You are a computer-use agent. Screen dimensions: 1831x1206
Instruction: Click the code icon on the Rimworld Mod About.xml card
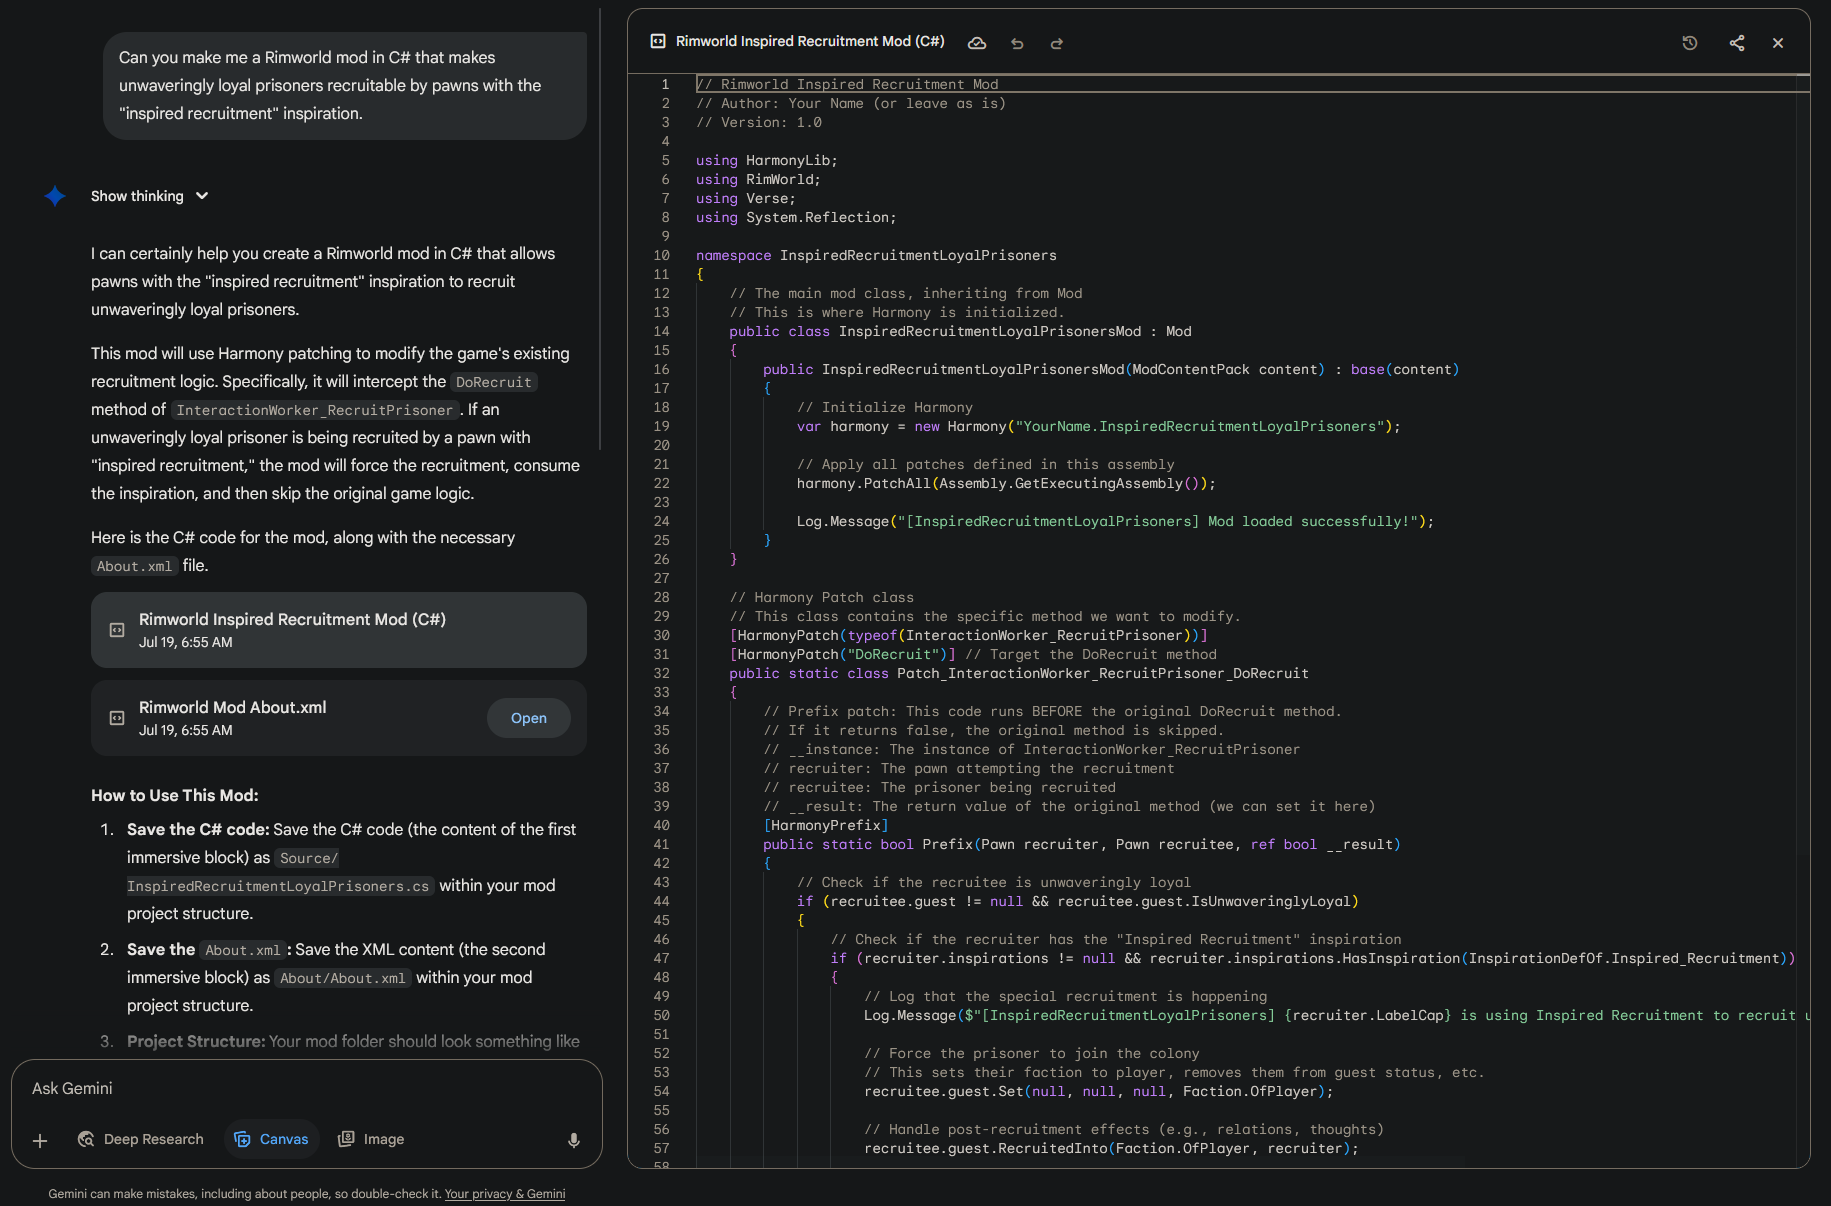coord(117,718)
